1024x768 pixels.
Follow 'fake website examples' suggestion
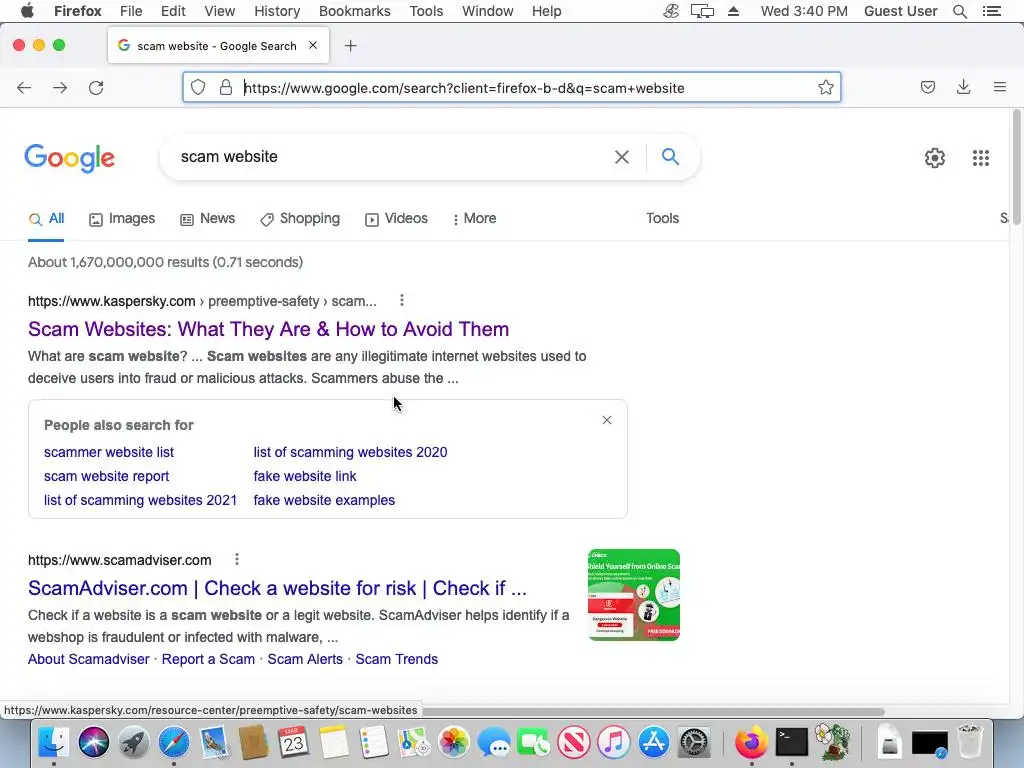tap(324, 500)
